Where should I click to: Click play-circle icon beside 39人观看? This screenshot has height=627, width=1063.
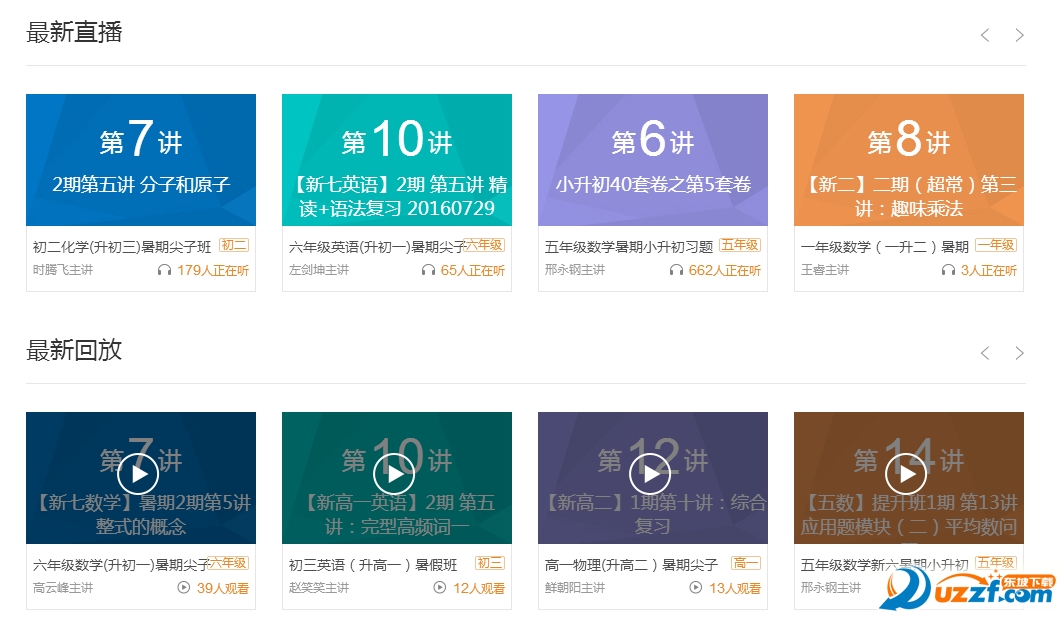(184, 588)
